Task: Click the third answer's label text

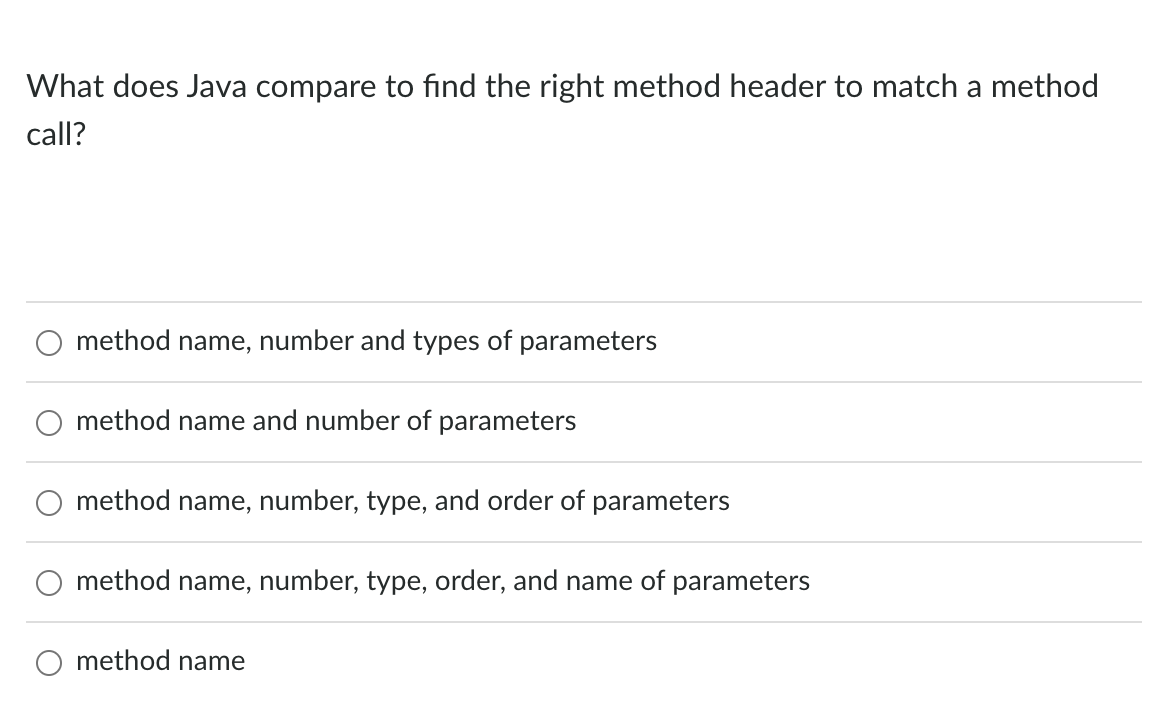Action: 403,502
